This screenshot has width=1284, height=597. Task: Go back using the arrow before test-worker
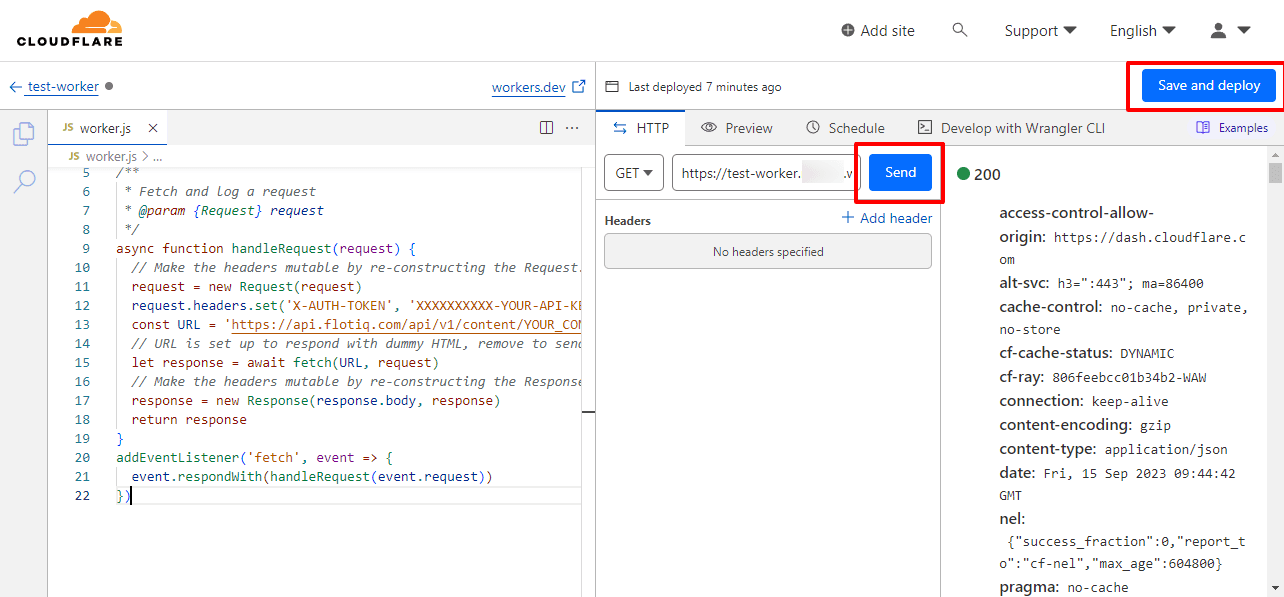pyautogui.click(x=16, y=87)
